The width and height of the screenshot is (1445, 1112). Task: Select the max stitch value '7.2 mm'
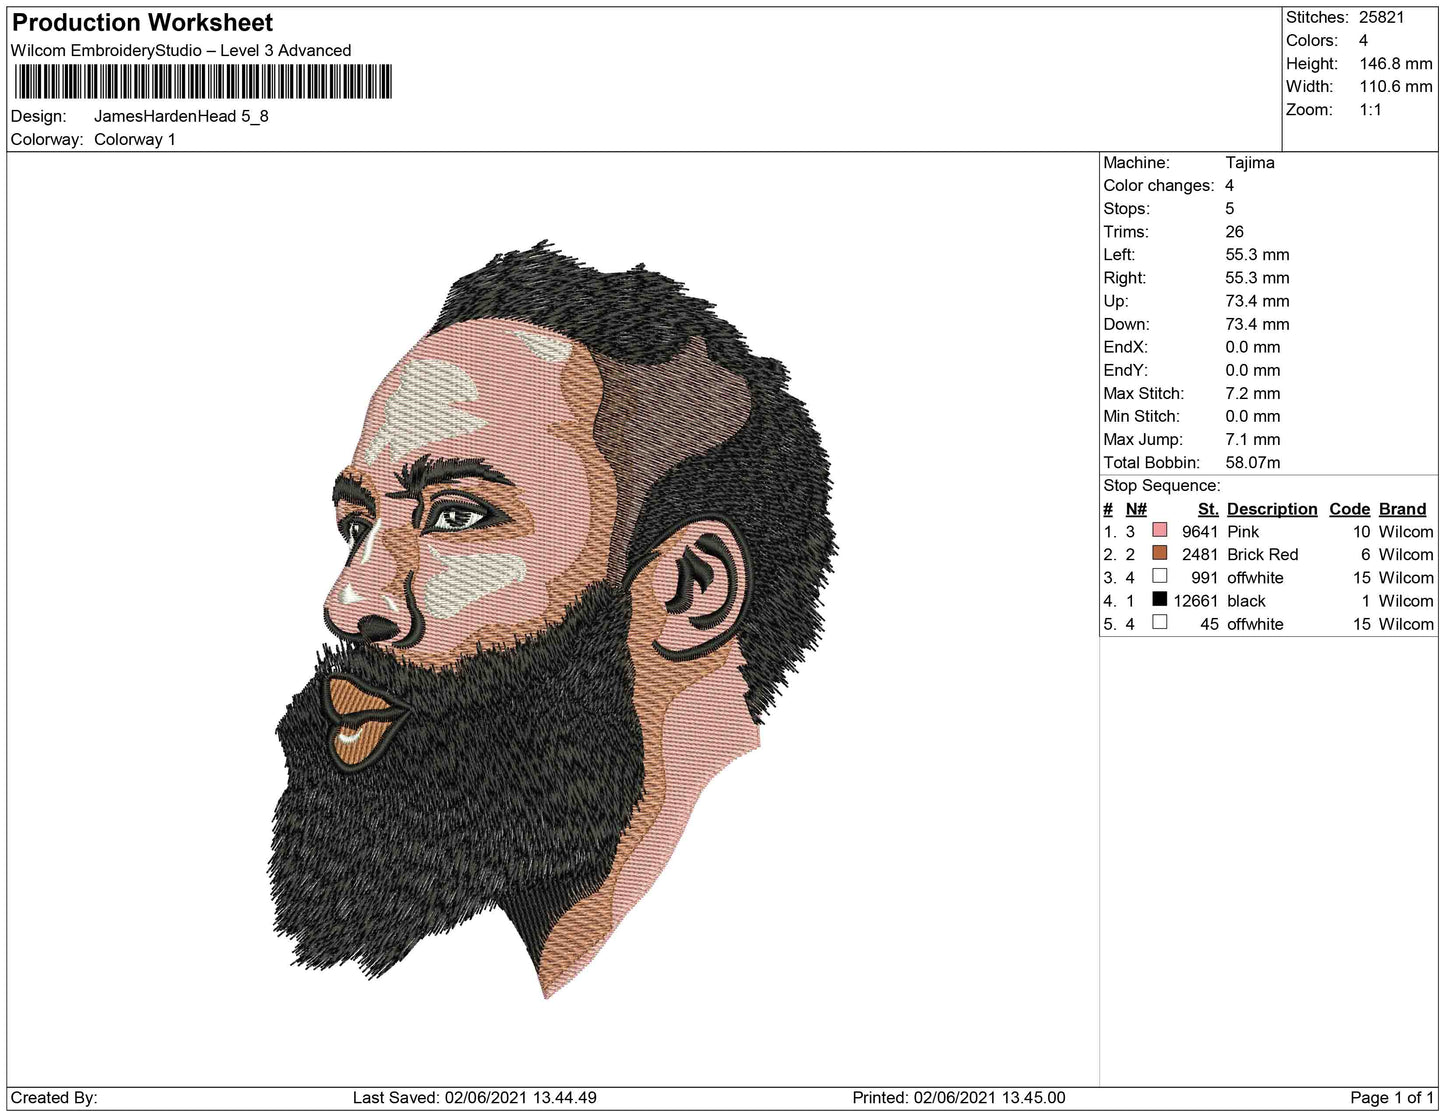point(1253,393)
